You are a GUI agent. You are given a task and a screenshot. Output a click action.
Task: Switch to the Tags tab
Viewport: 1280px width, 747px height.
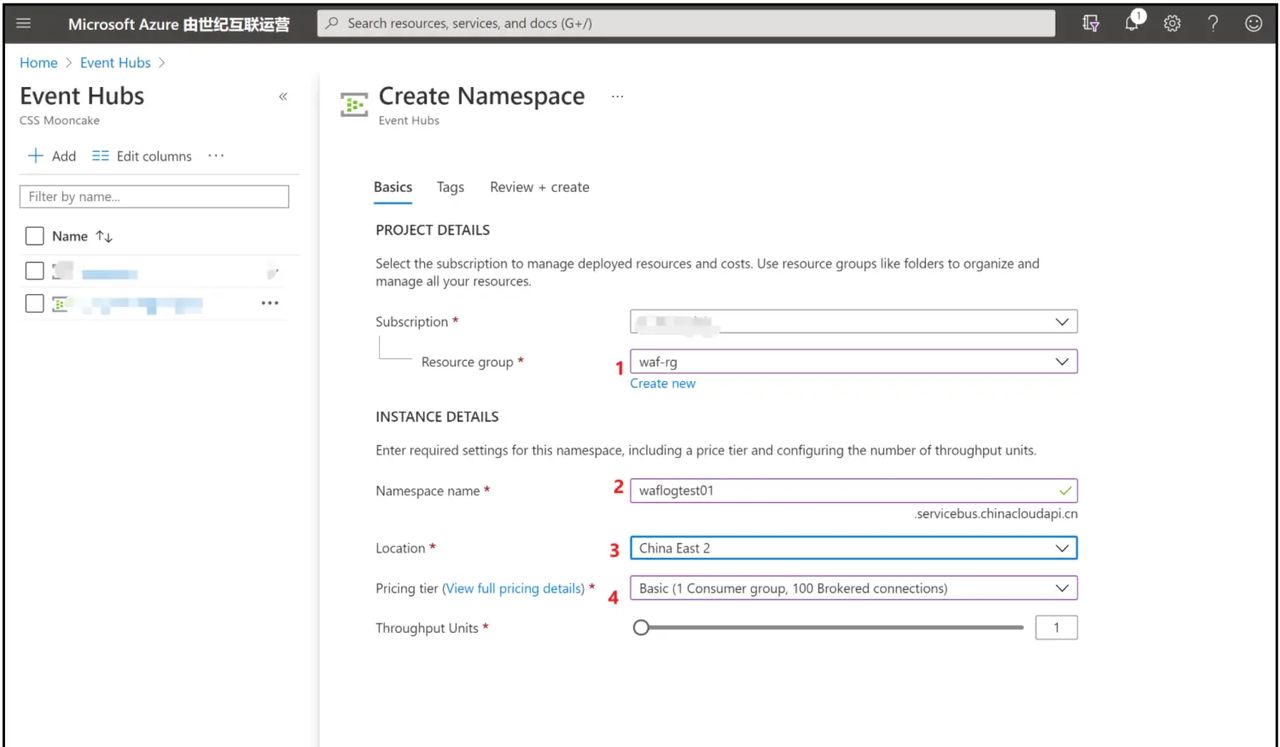450,187
